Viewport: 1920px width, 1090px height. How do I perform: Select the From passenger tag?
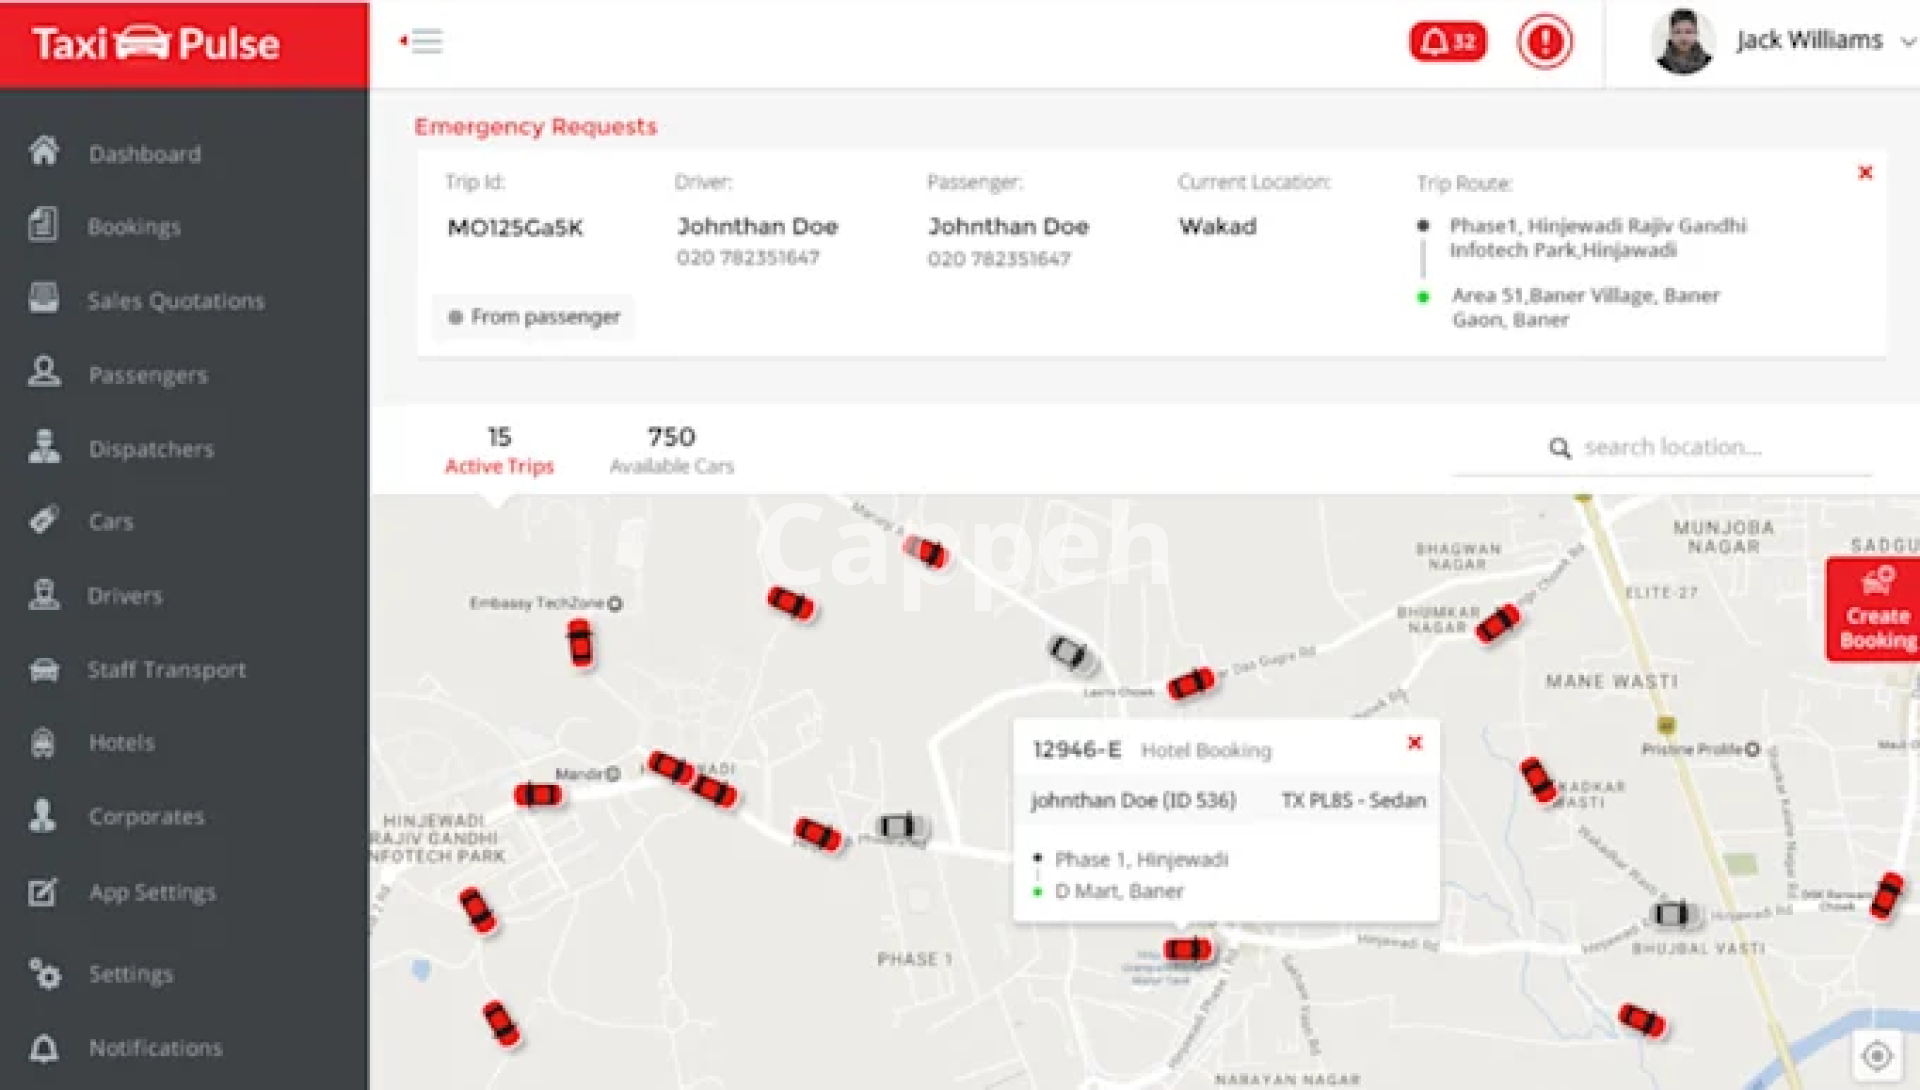coord(534,317)
